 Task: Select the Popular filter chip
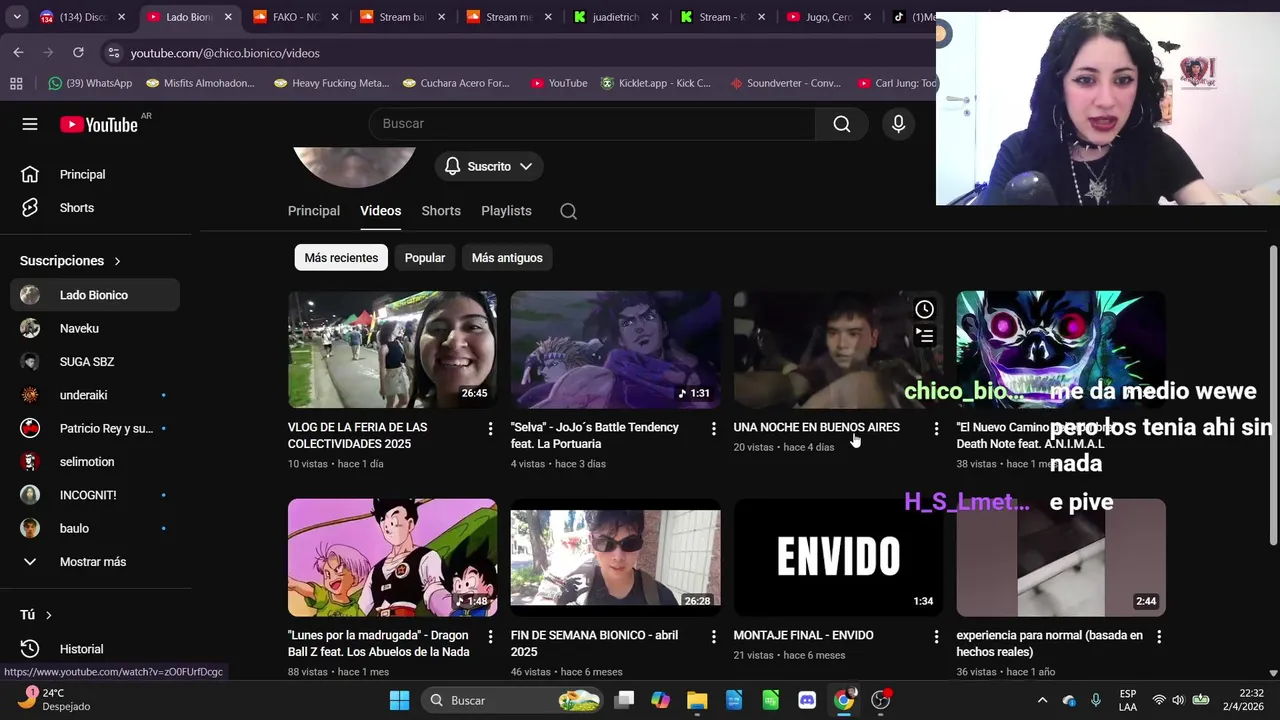coord(425,258)
